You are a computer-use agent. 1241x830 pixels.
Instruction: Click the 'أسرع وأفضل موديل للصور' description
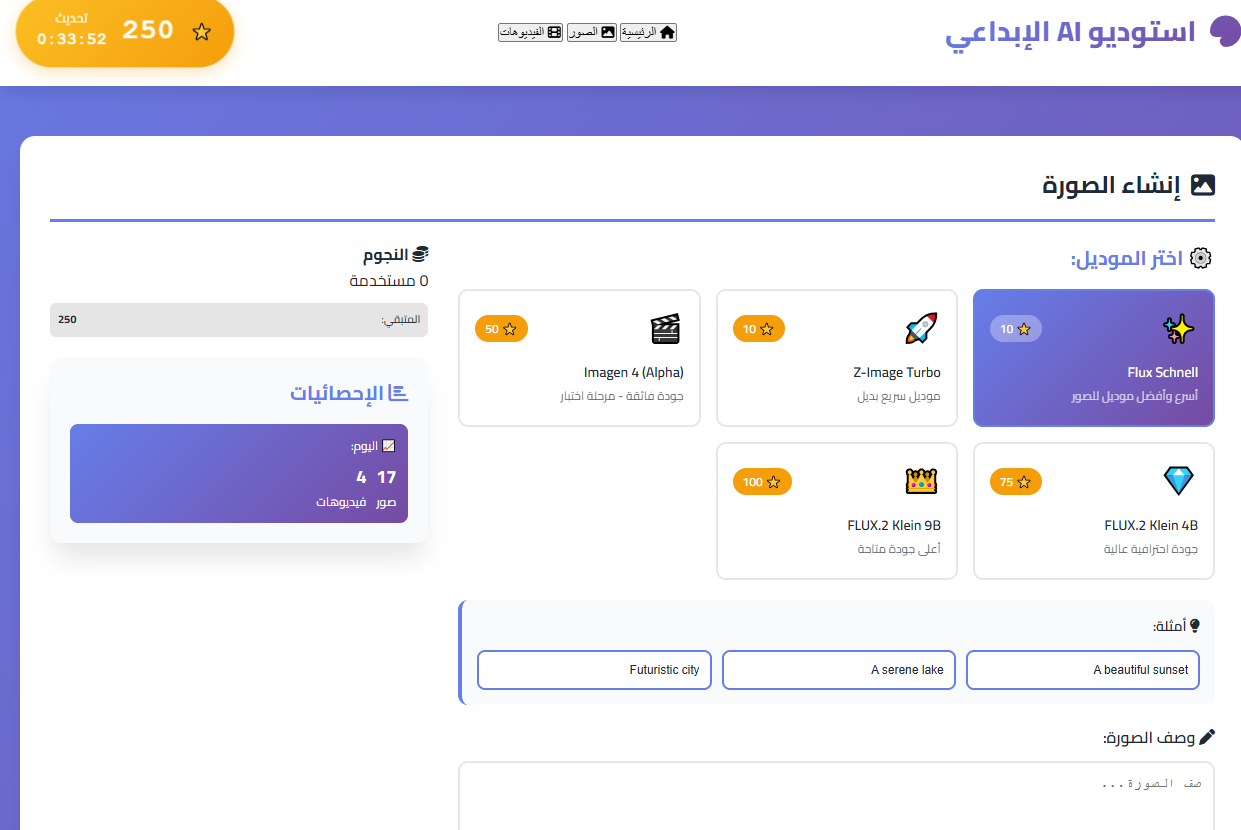1134,396
